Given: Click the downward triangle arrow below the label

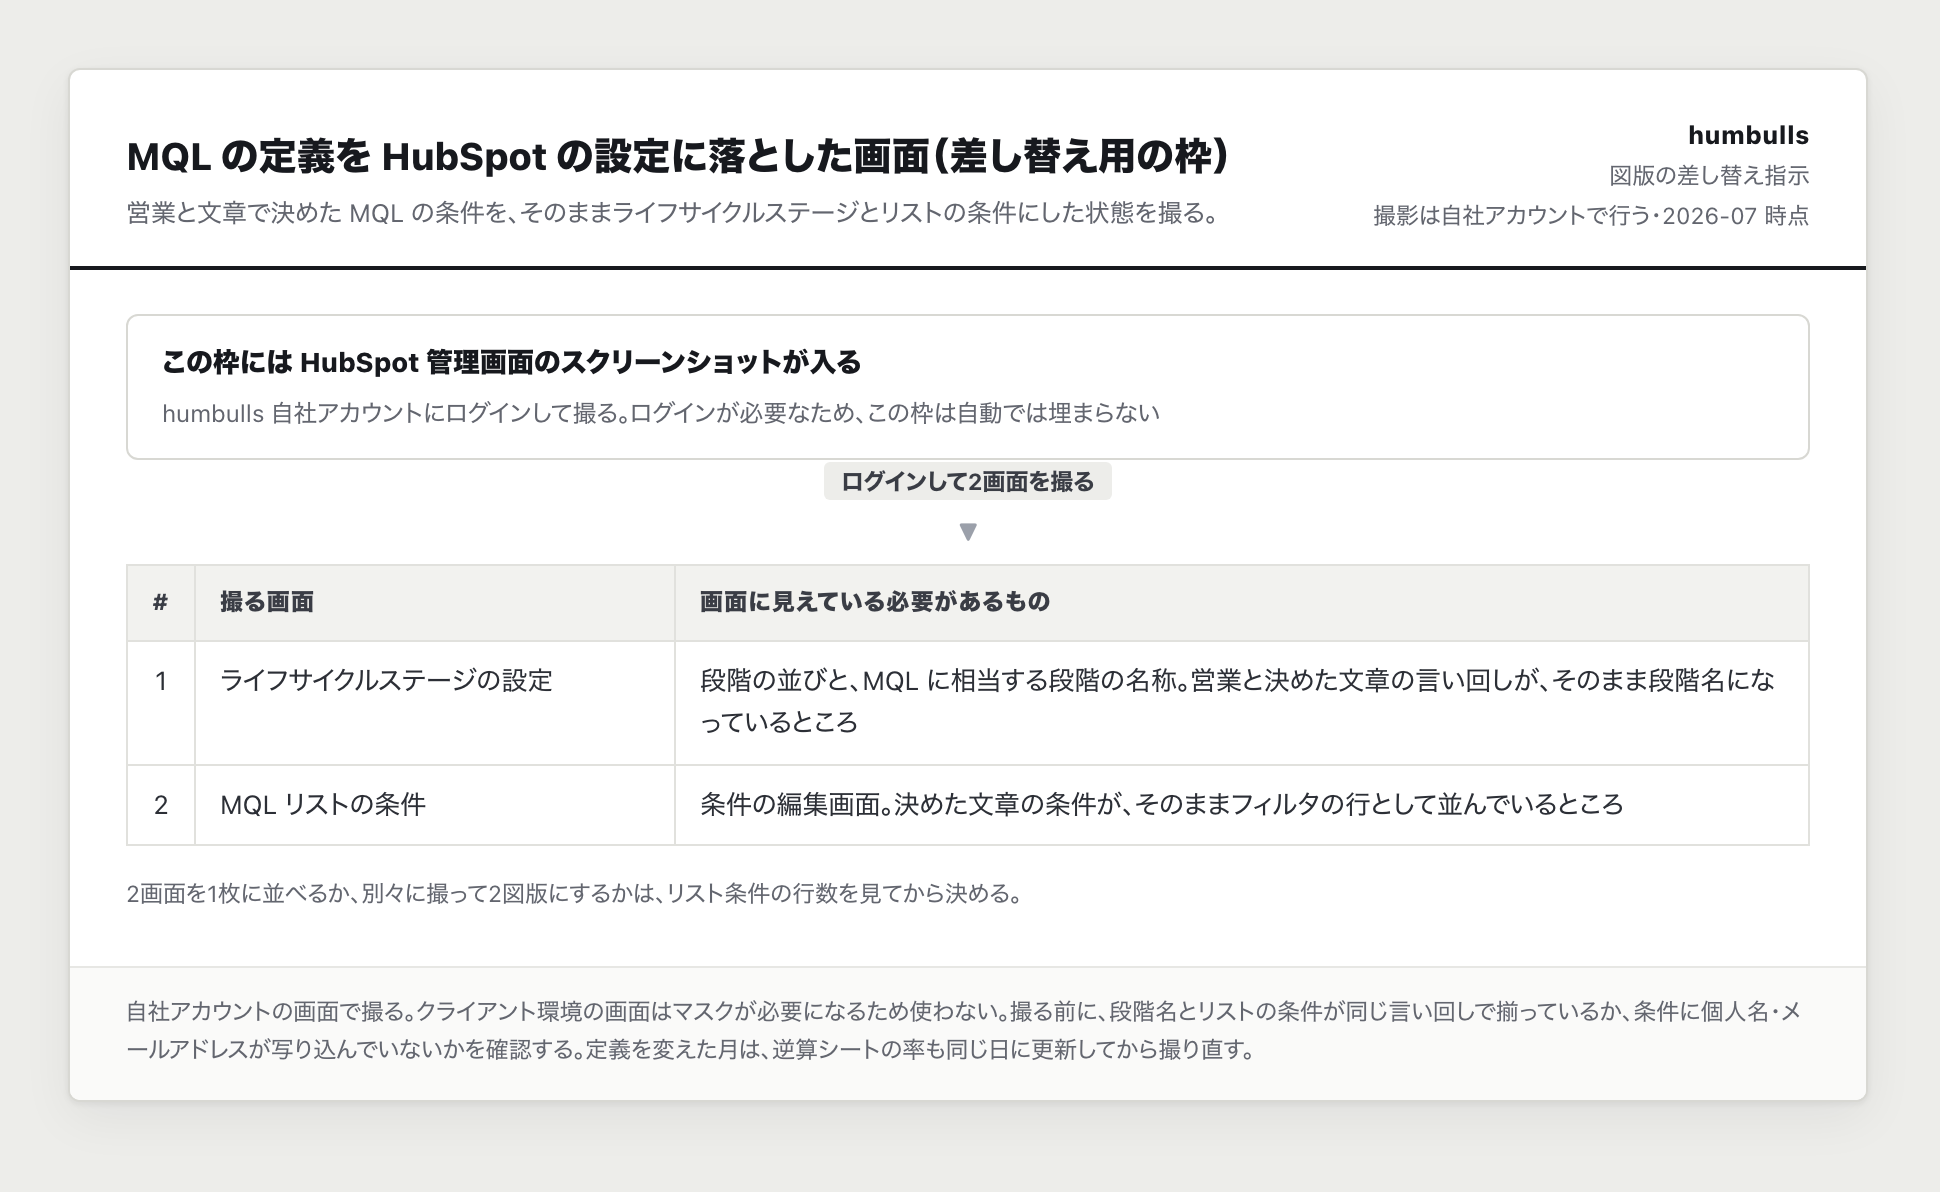Looking at the screenshot, I should coord(968,532).
